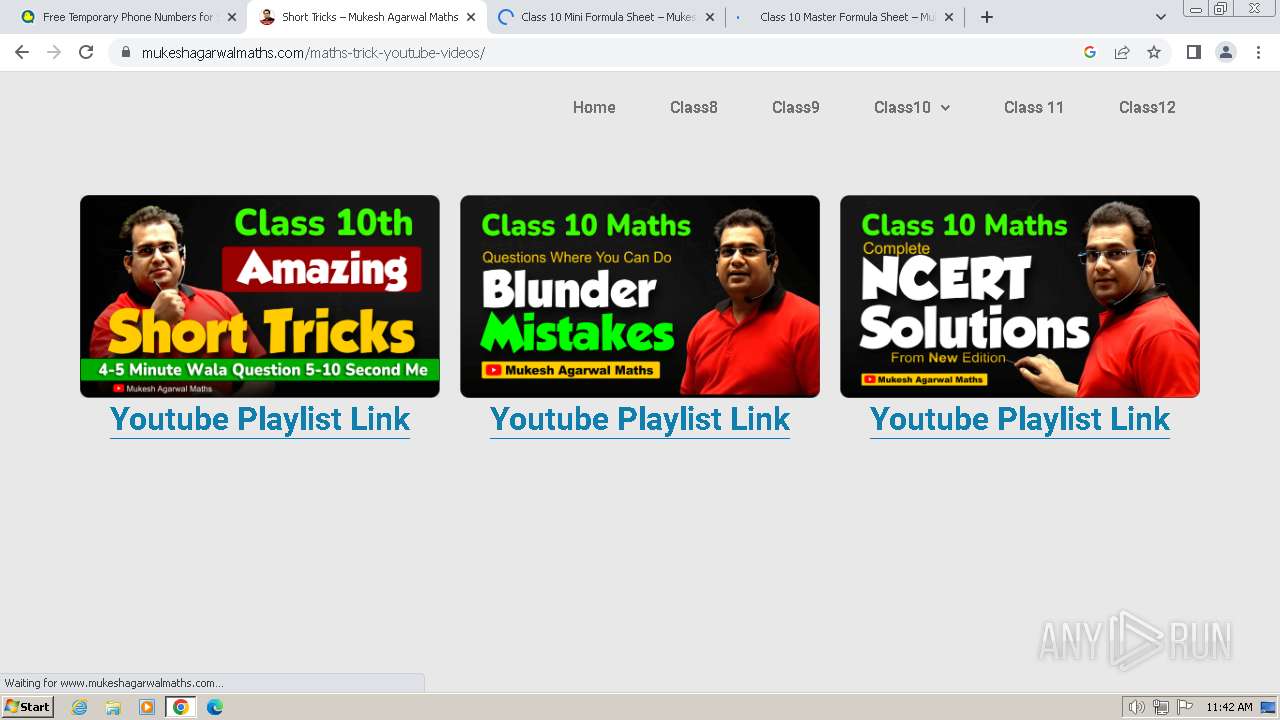Reload the current page
The height and width of the screenshot is (720, 1280).
(86, 52)
